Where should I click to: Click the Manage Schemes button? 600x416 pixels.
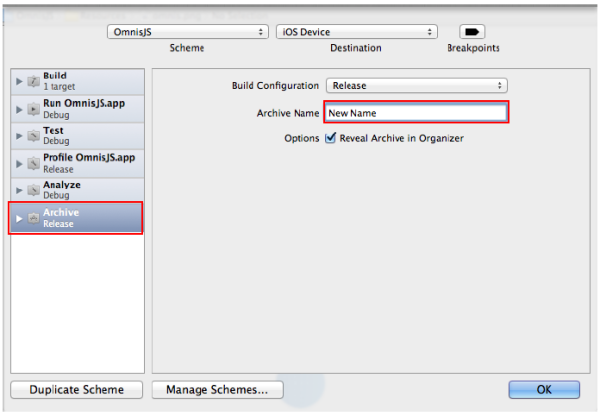pyautogui.click(x=217, y=389)
